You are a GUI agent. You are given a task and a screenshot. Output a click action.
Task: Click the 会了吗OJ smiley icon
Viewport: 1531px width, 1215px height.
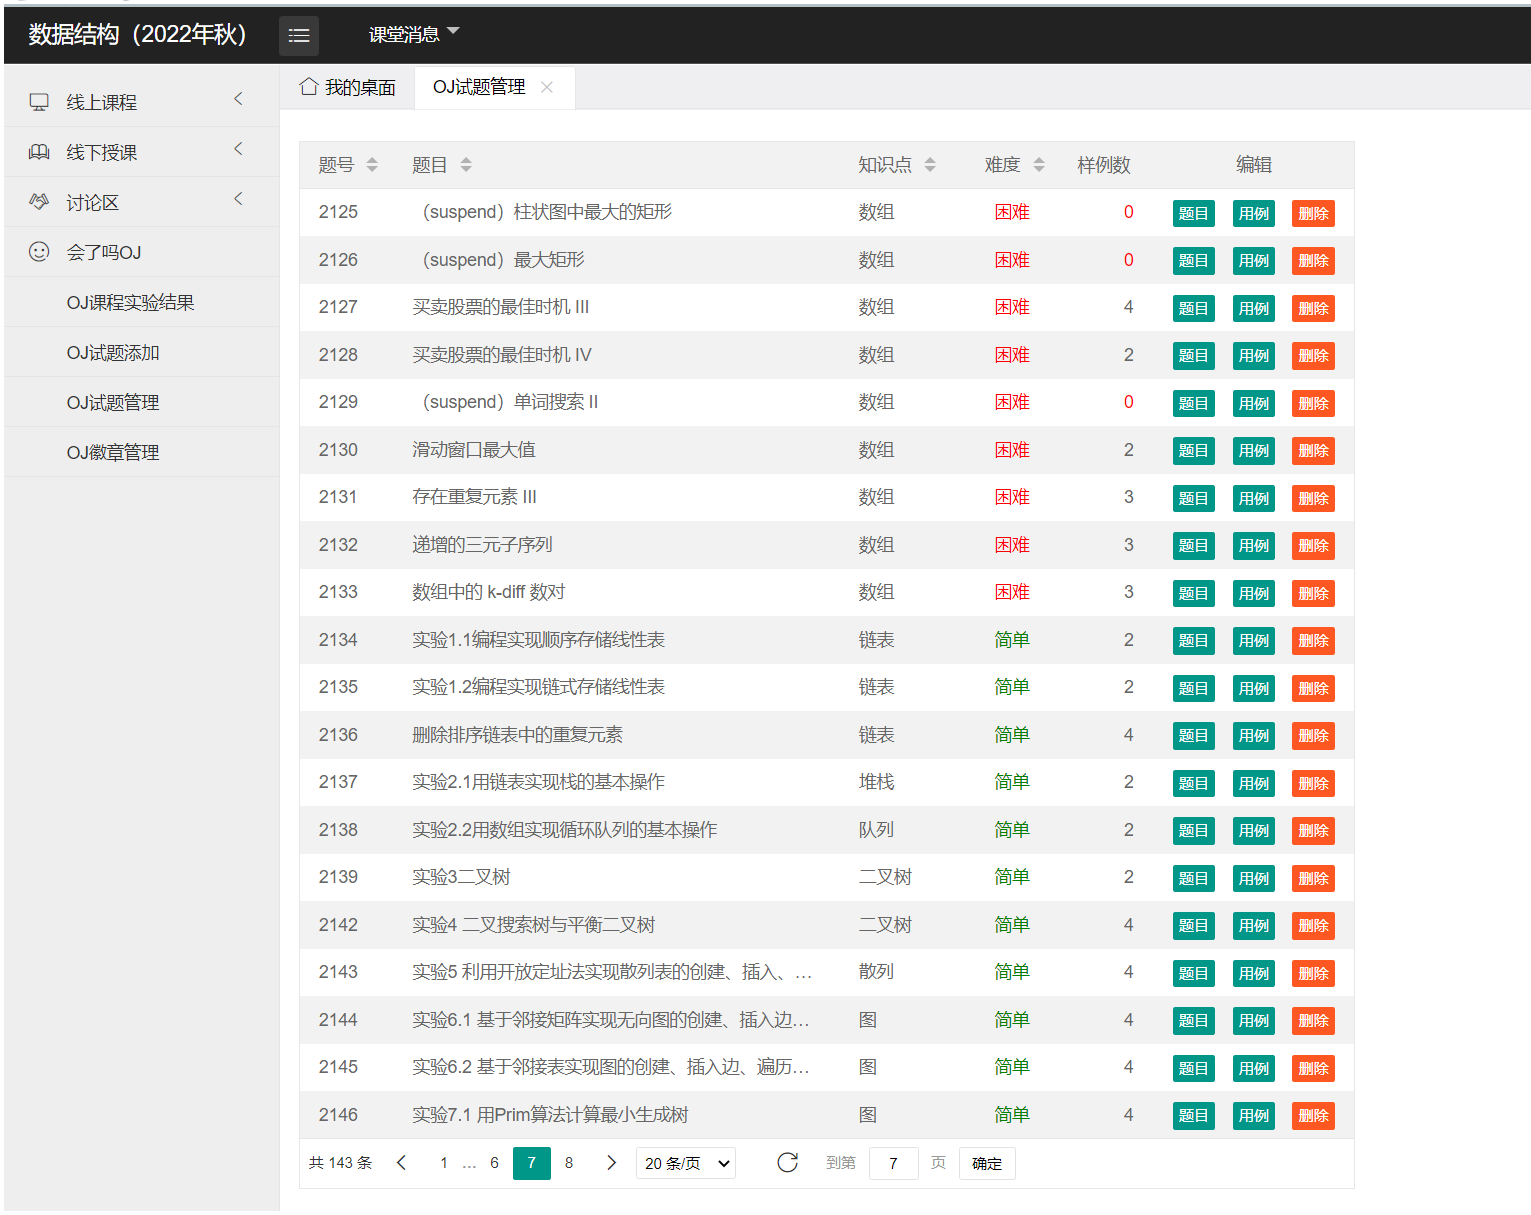pos(39,252)
